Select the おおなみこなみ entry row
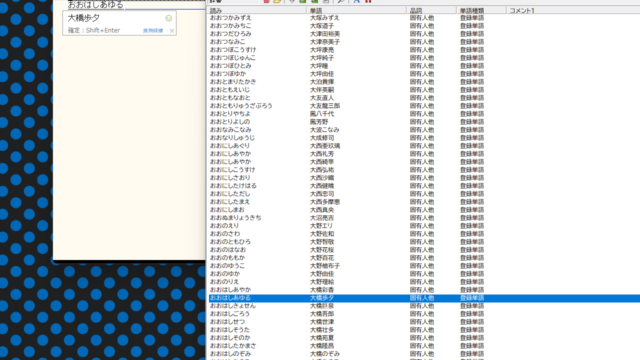 424,130
